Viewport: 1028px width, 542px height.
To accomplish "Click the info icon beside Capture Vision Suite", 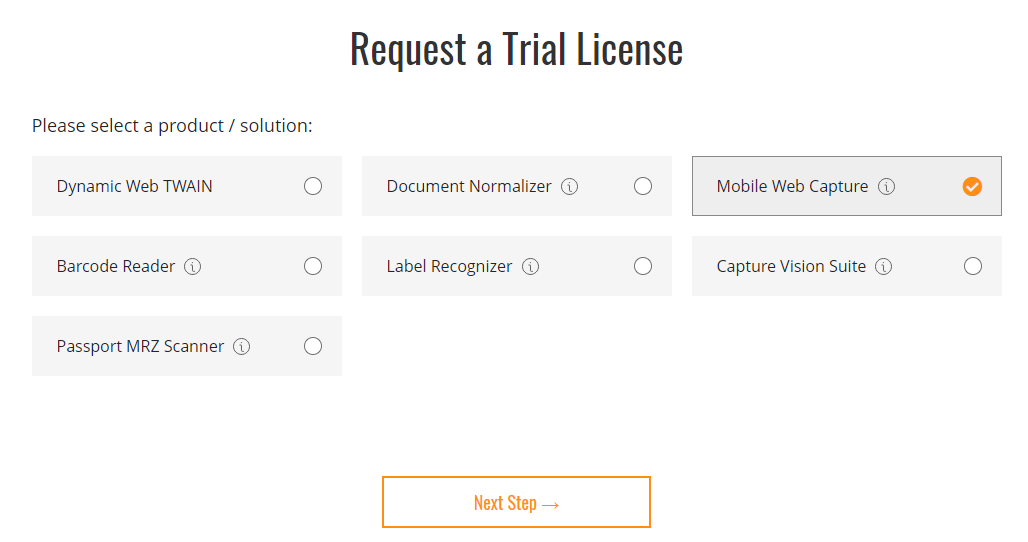I will pyautogui.click(x=884, y=266).
